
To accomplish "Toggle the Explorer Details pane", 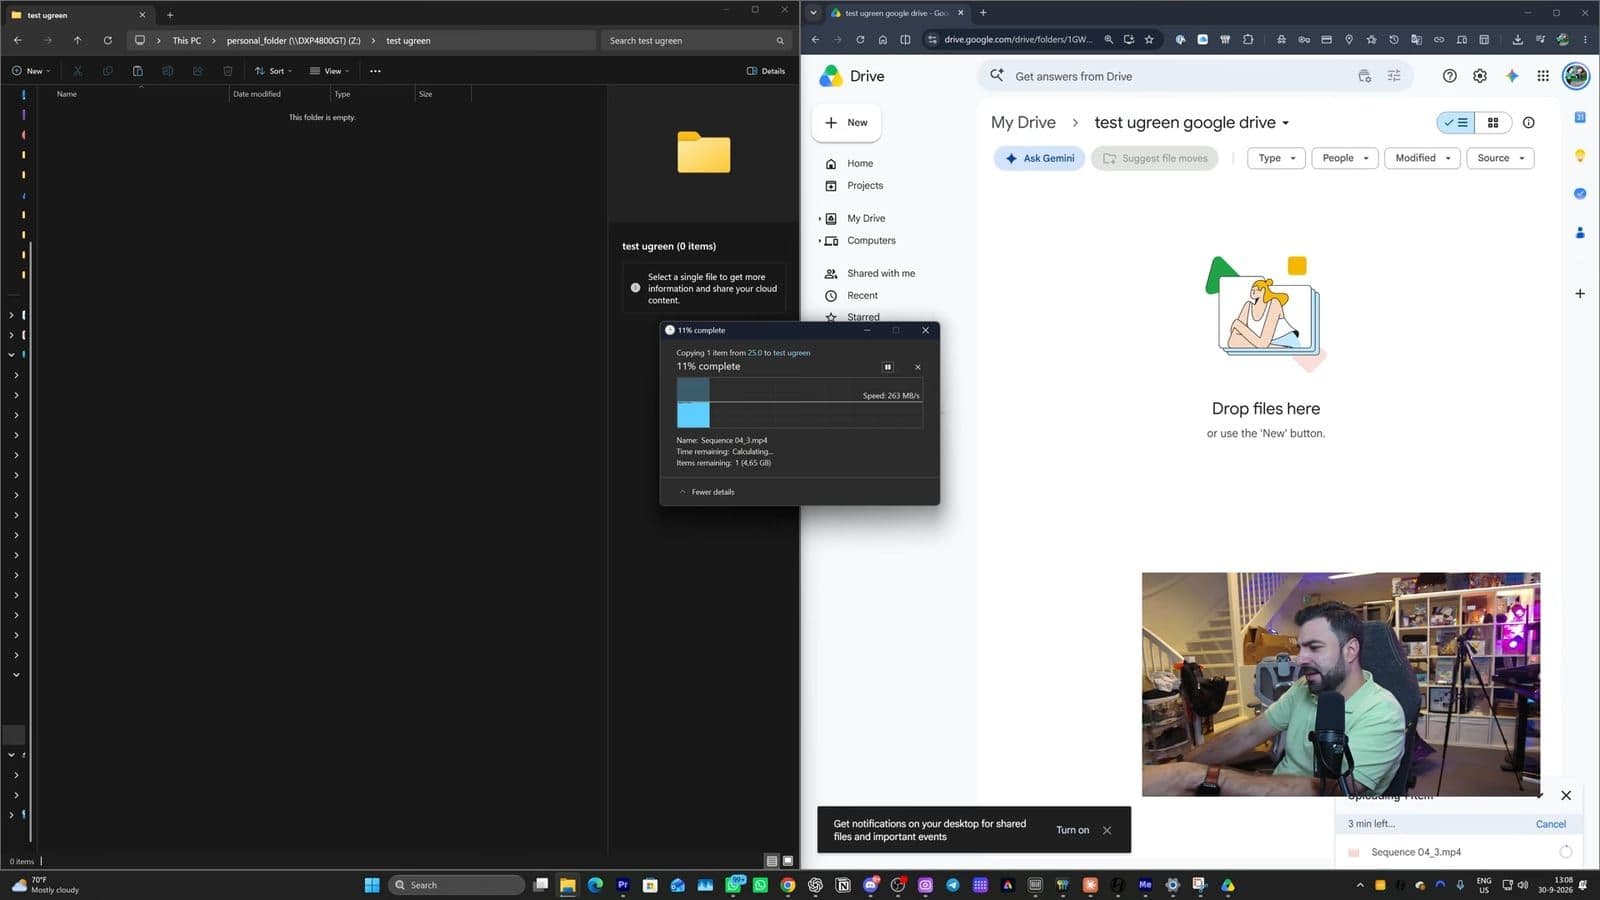I will coord(766,71).
